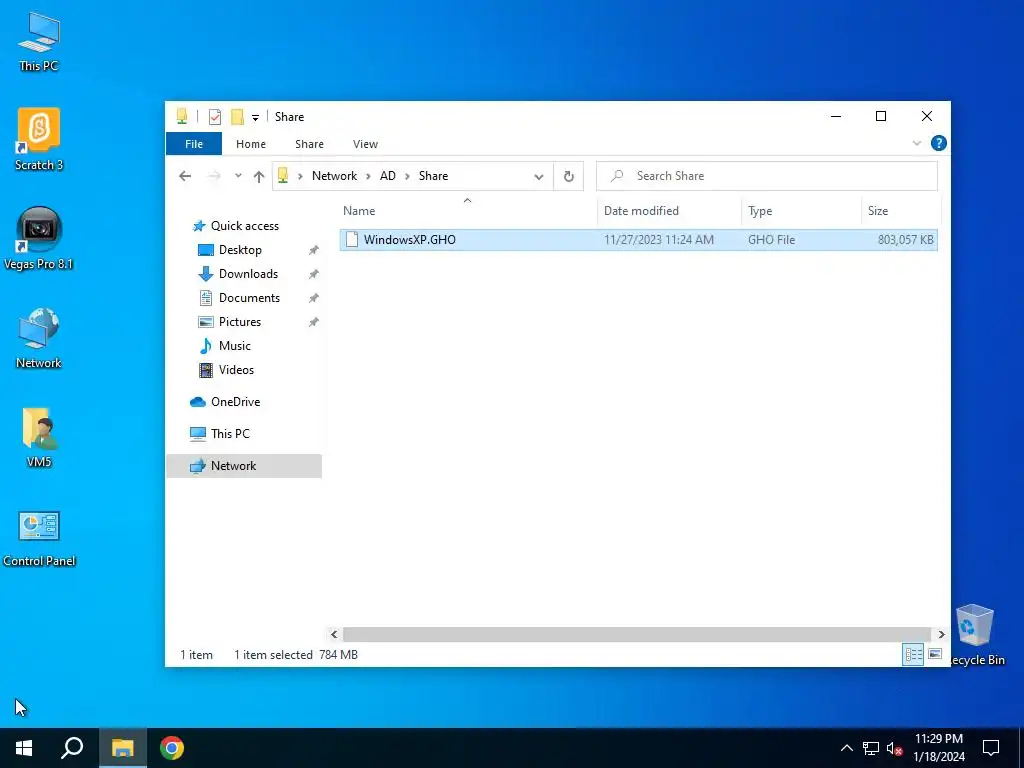
Task: Expand the ribbon with the chevron
Action: pyautogui.click(x=917, y=143)
